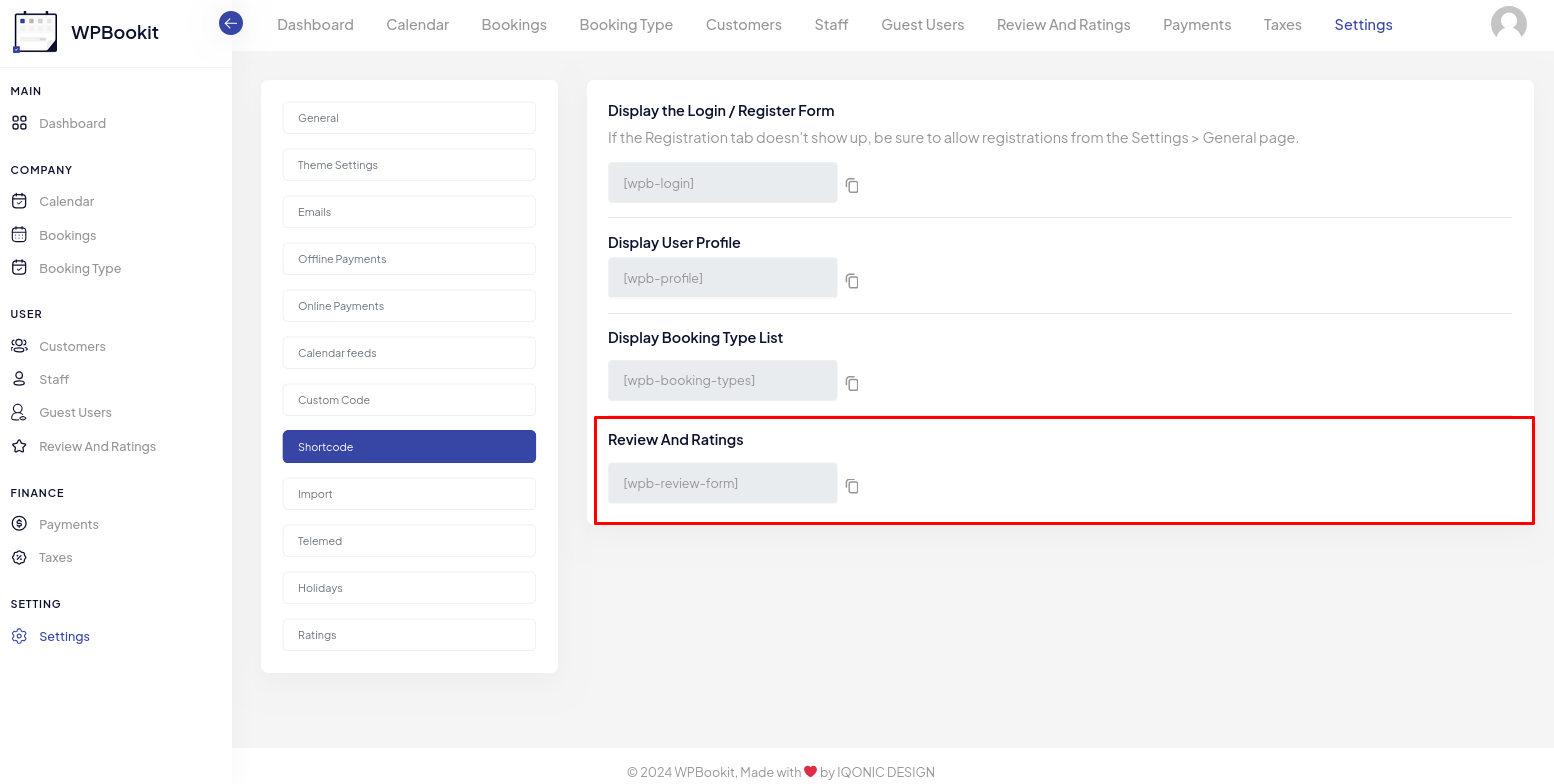Copy the wpb-login shortcode
The image size is (1554, 784).
852,185
